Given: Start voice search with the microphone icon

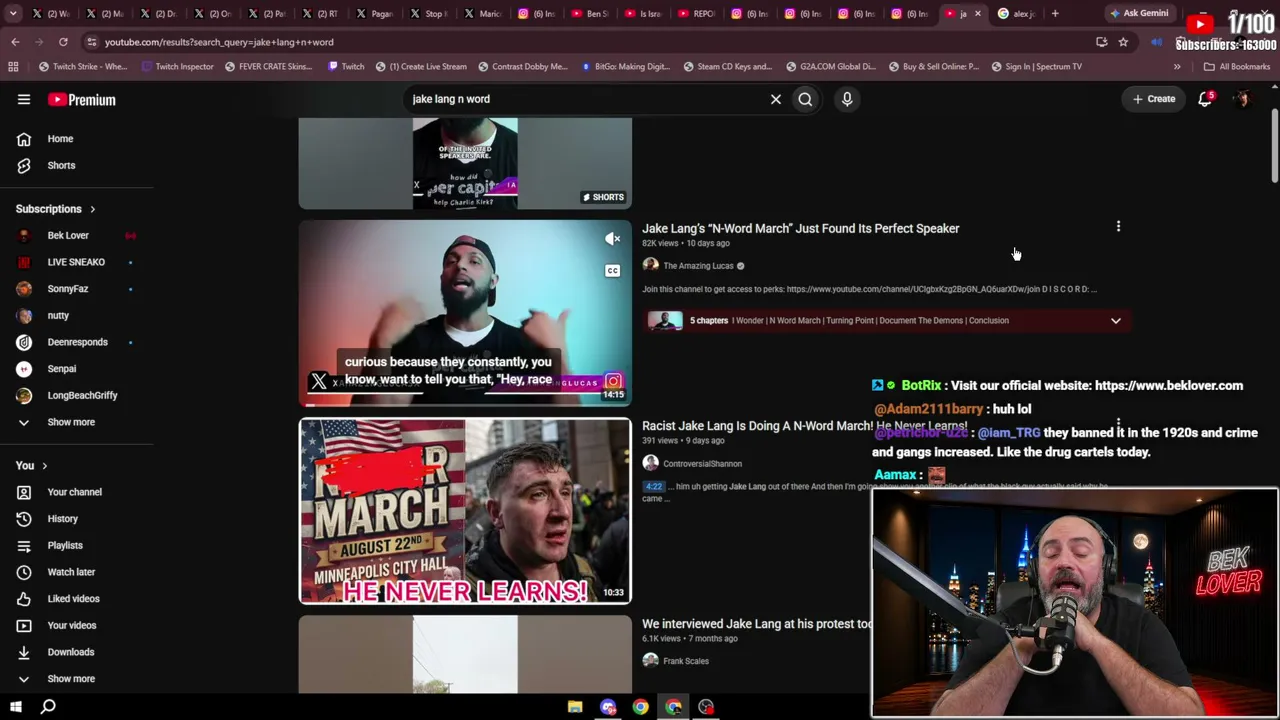Looking at the screenshot, I should click(847, 99).
